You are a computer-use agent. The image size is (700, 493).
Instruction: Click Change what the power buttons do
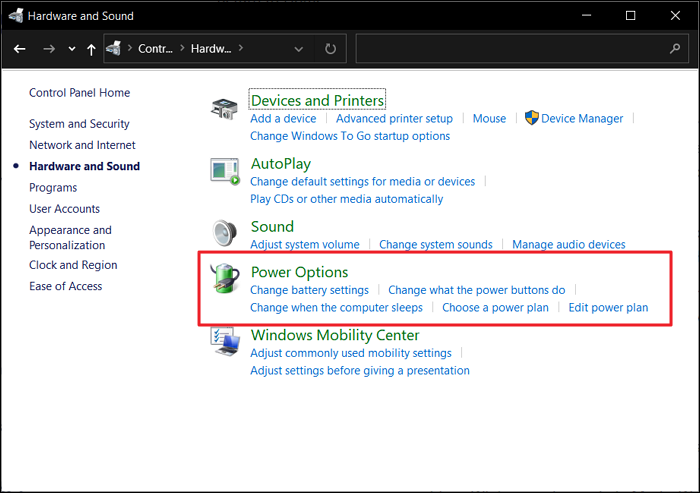click(x=476, y=290)
